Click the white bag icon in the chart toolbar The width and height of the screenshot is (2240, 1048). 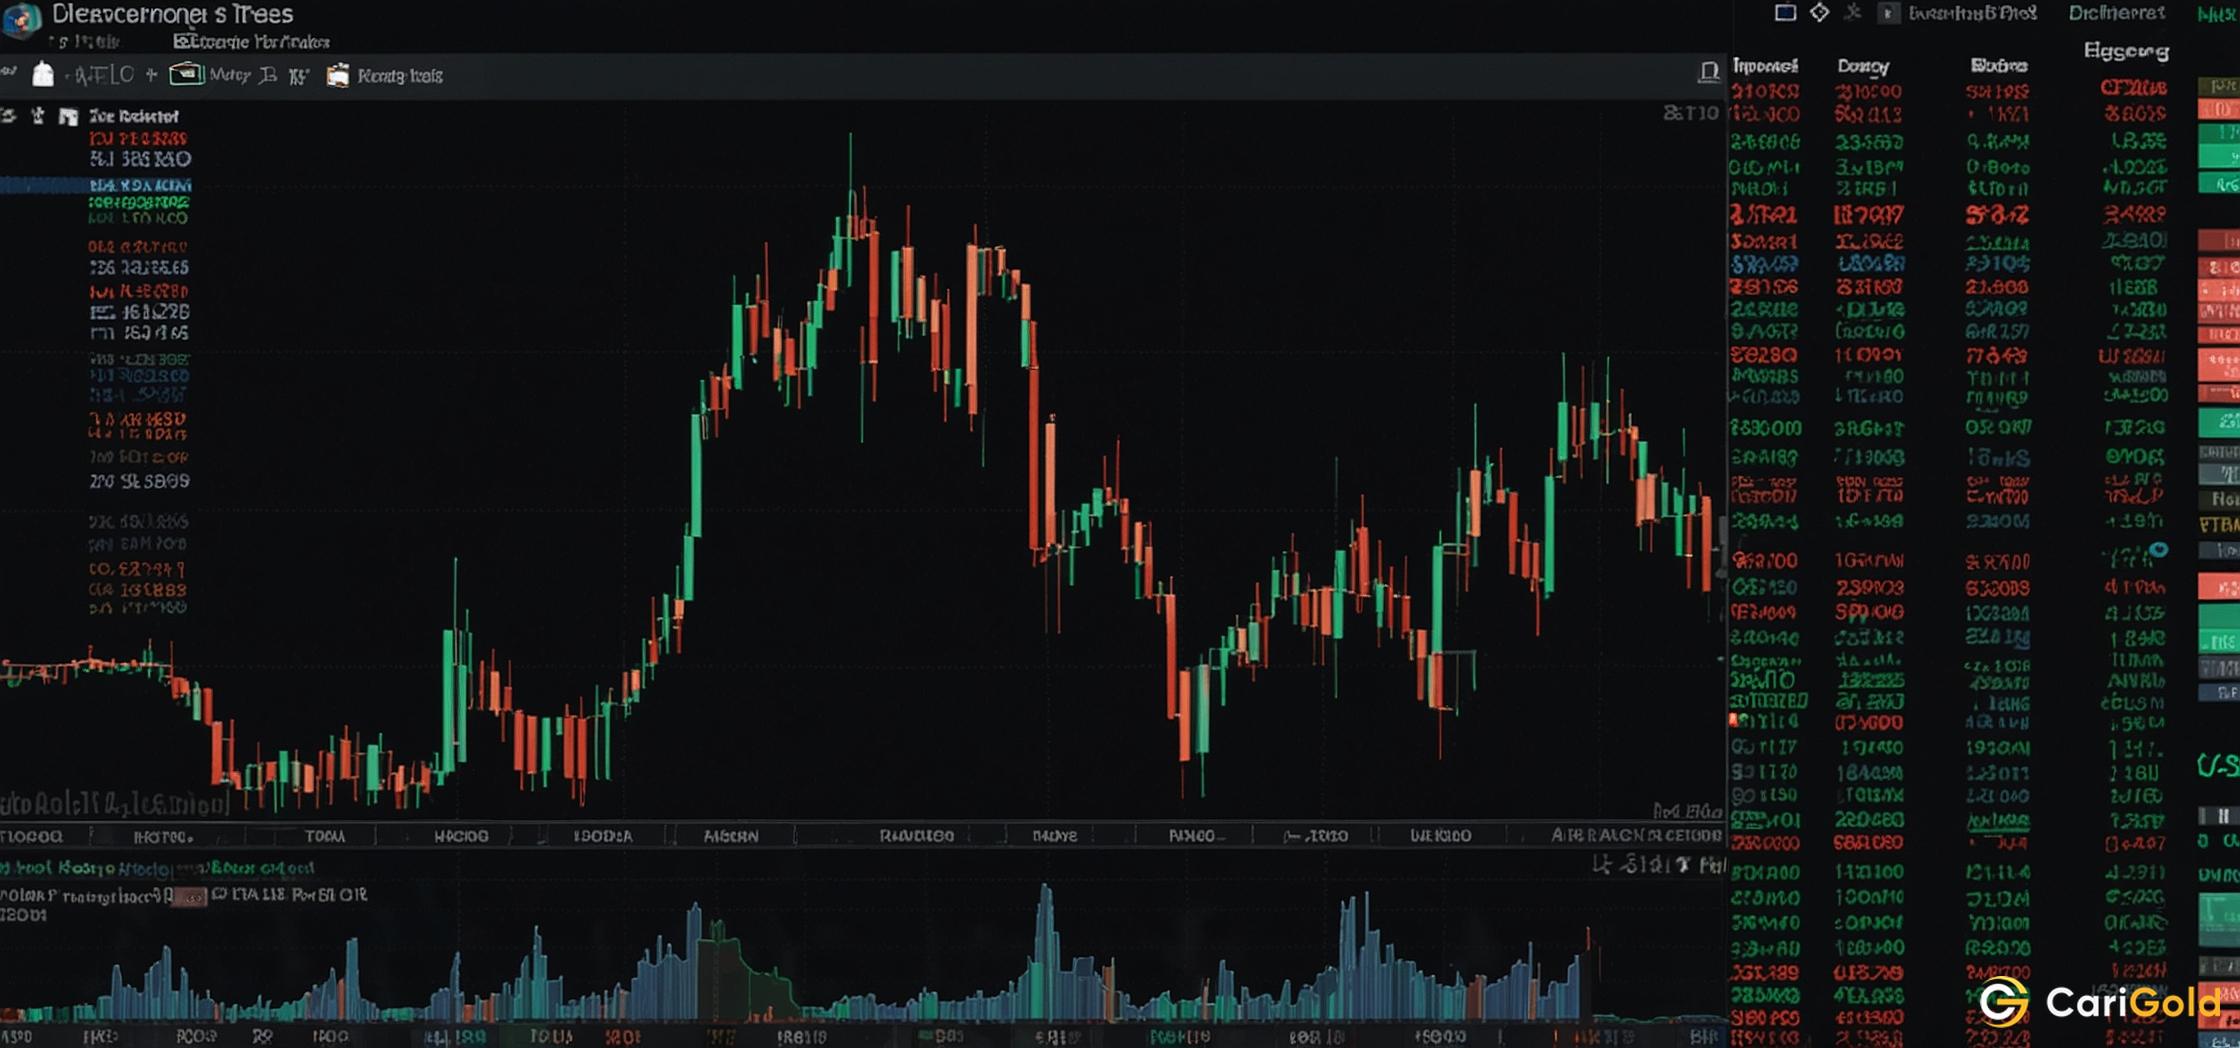43,74
